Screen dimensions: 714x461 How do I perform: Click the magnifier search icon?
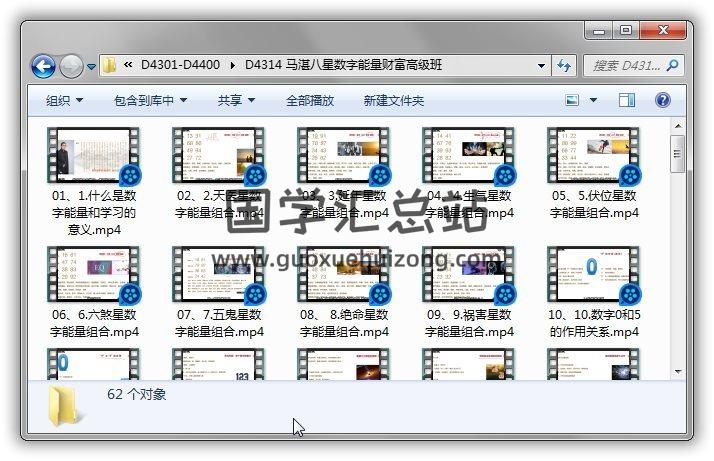point(672,66)
